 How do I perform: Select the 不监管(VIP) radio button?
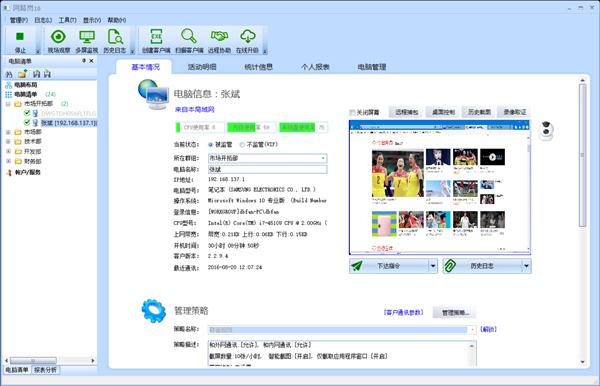242,145
